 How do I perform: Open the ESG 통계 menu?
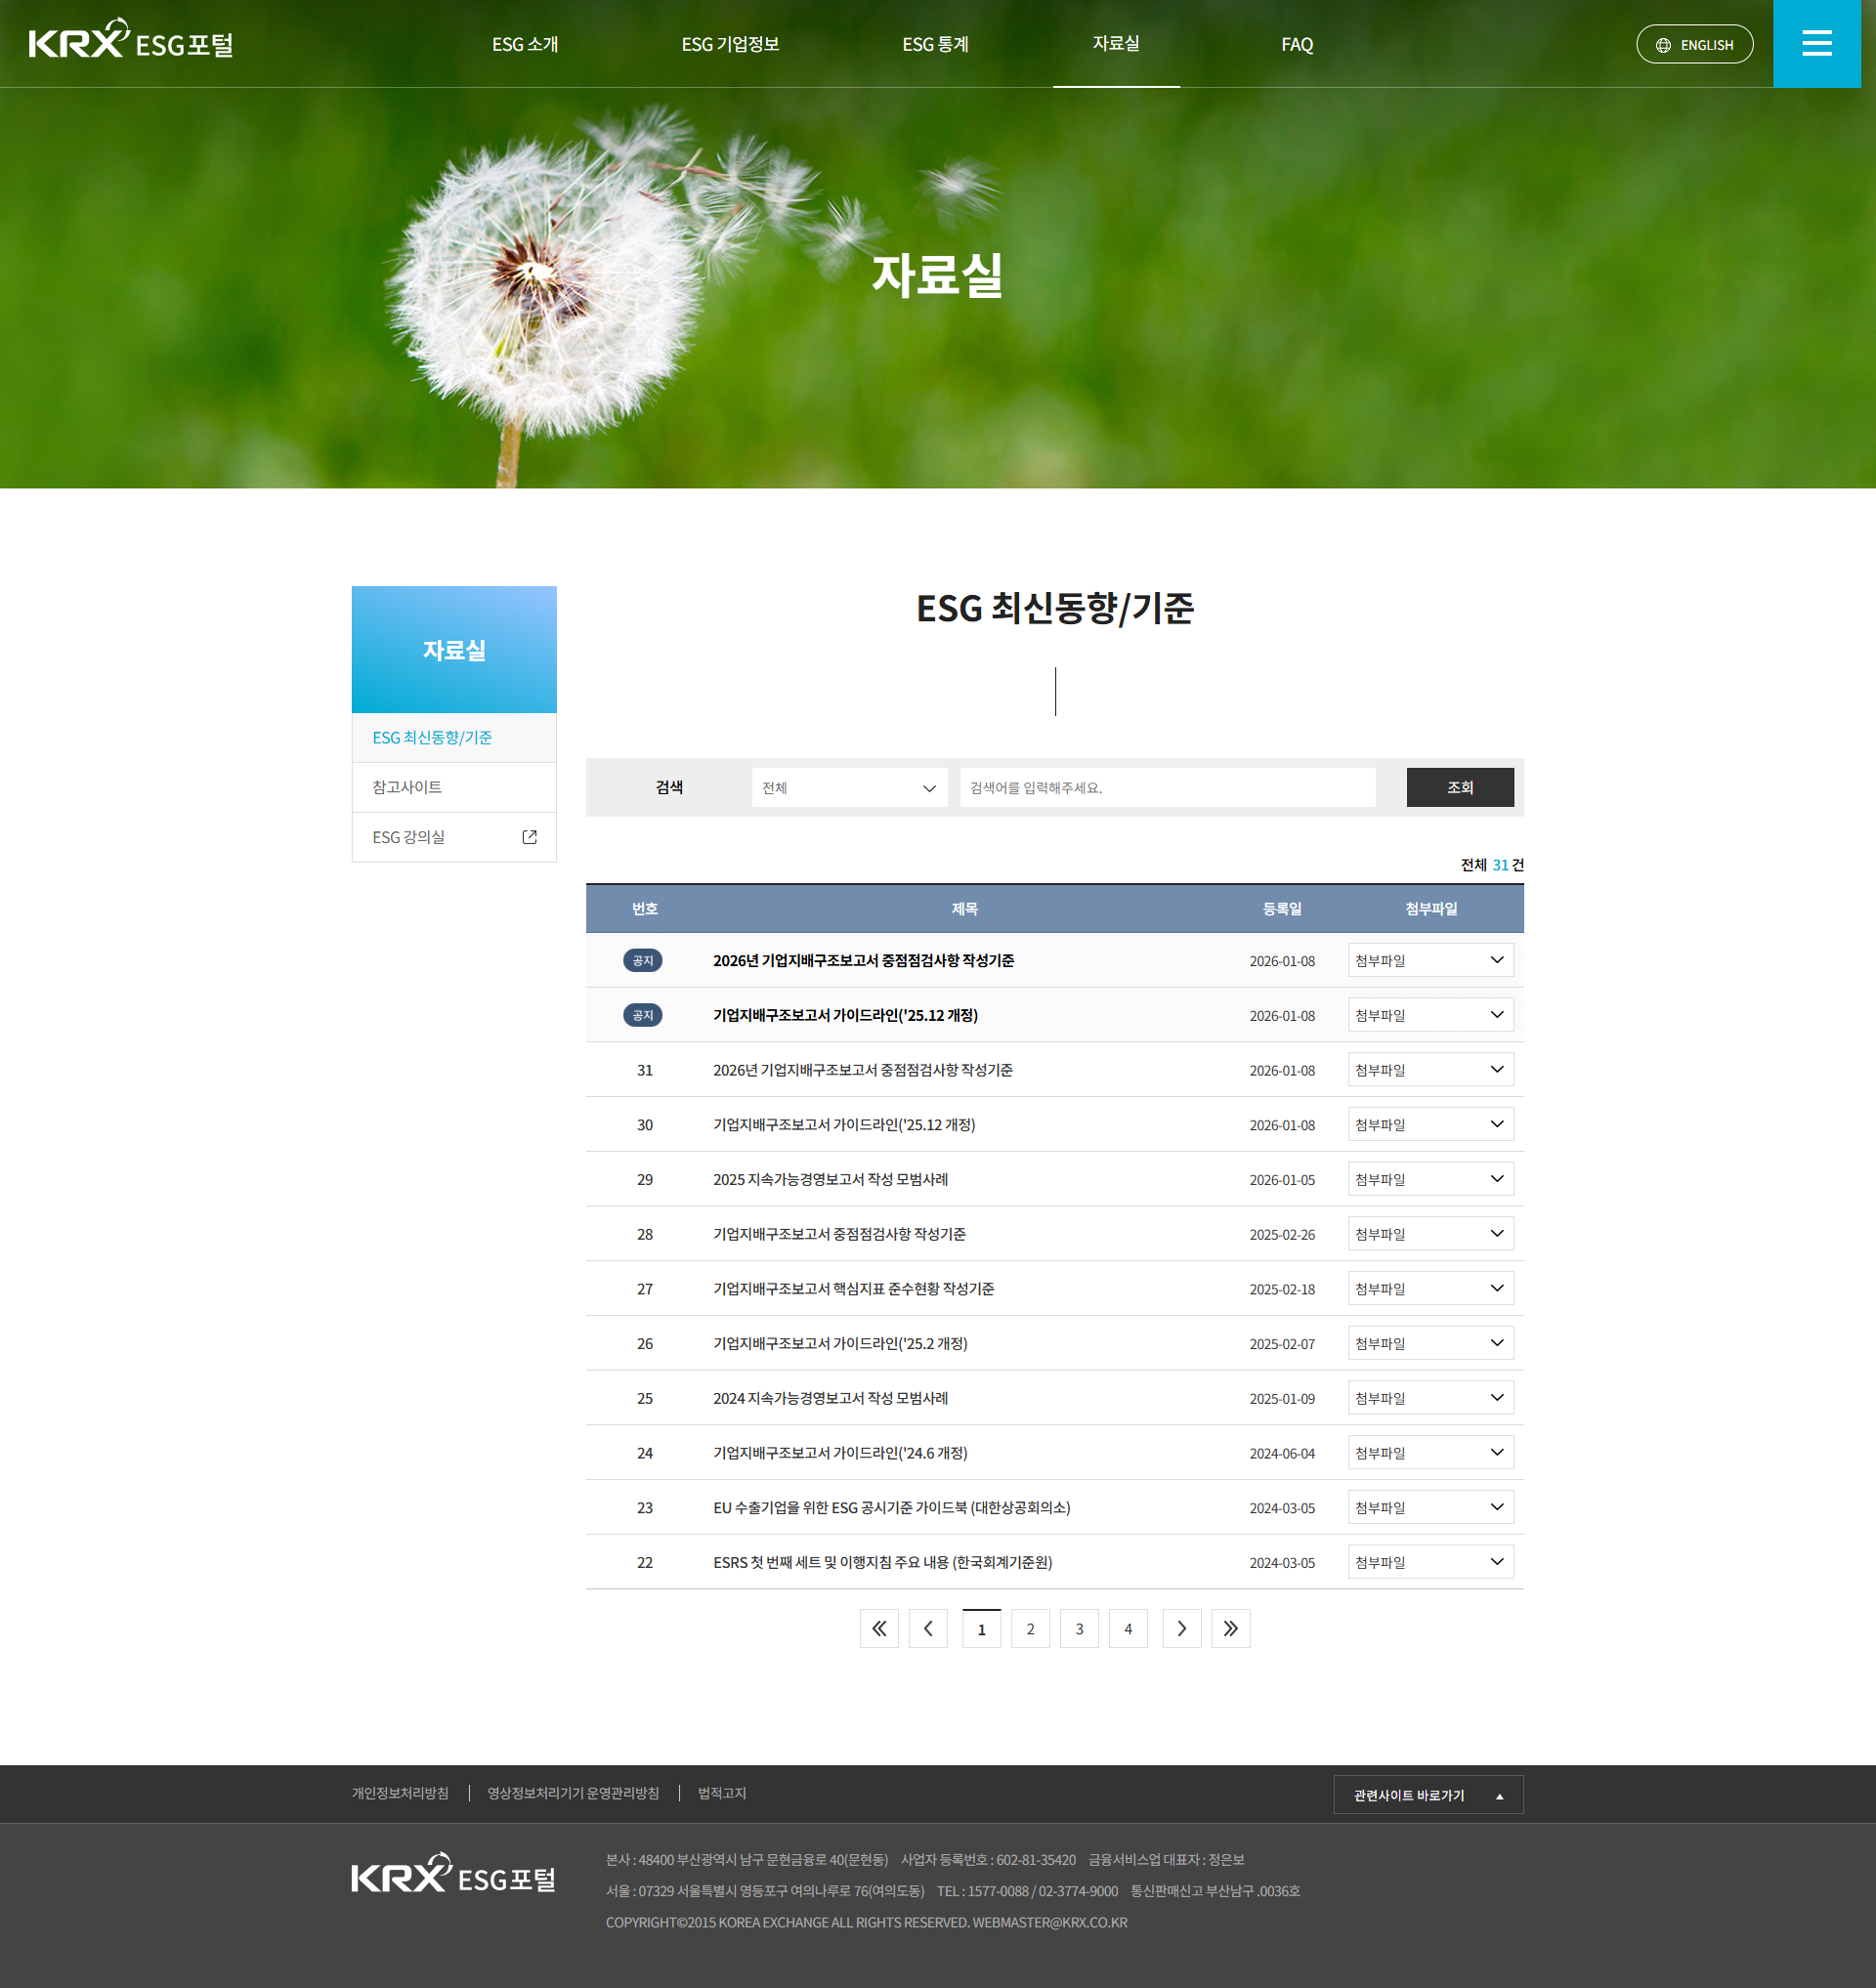[x=935, y=44]
